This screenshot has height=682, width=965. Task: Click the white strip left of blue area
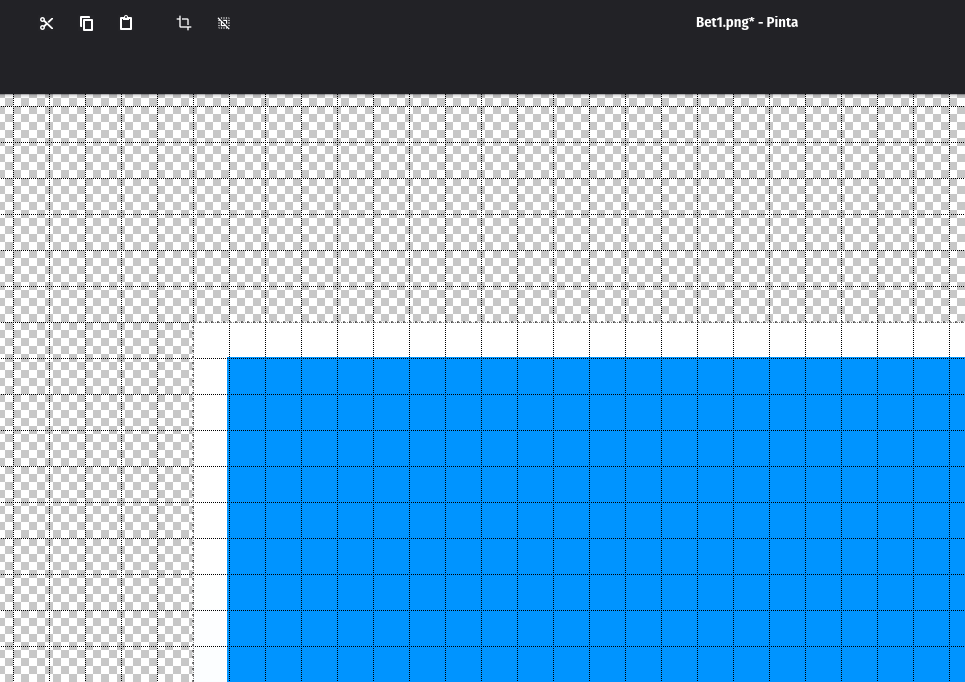pyautogui.click(x=211, y=520)
